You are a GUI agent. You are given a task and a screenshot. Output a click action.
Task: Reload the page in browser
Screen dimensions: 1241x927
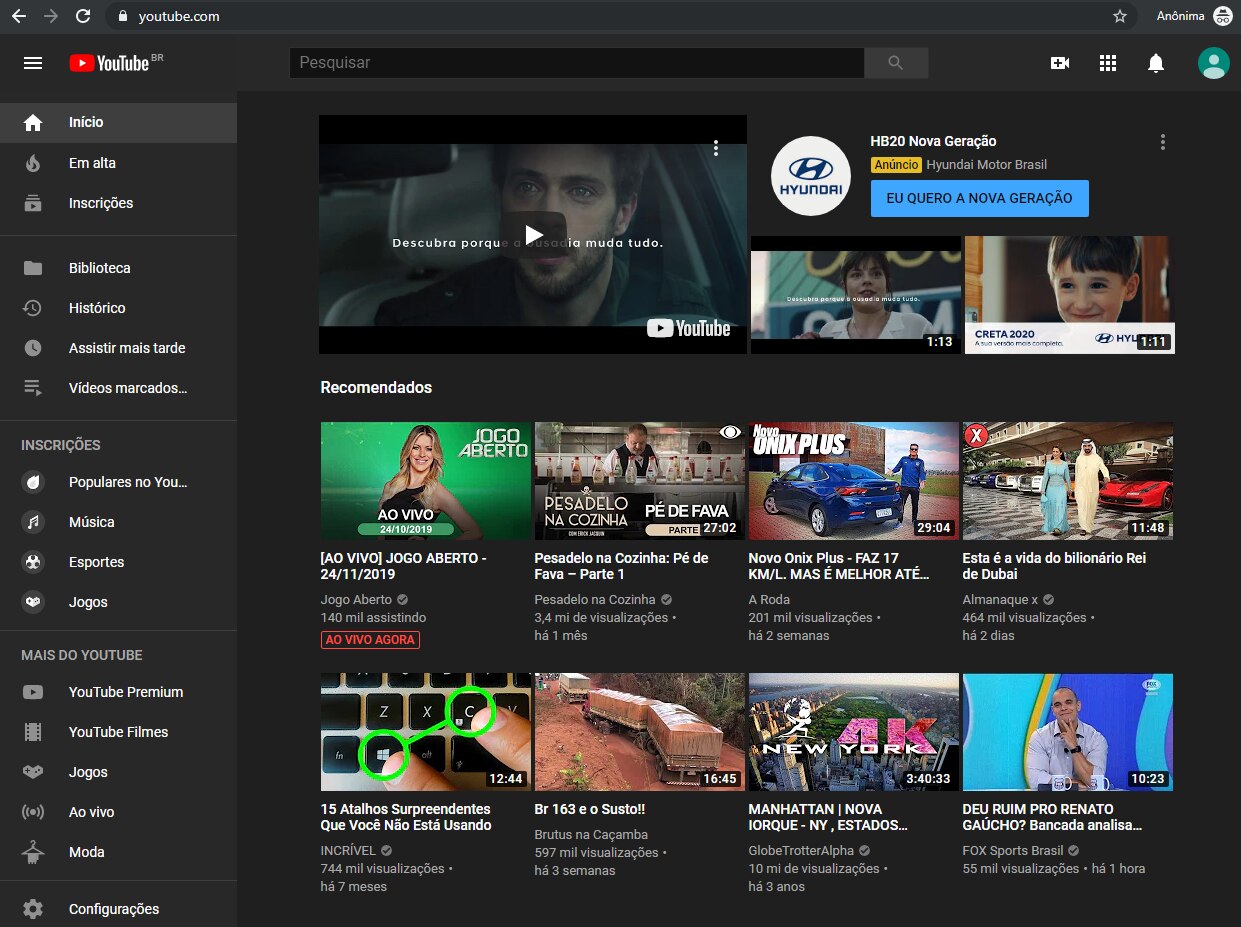[83, 16]
